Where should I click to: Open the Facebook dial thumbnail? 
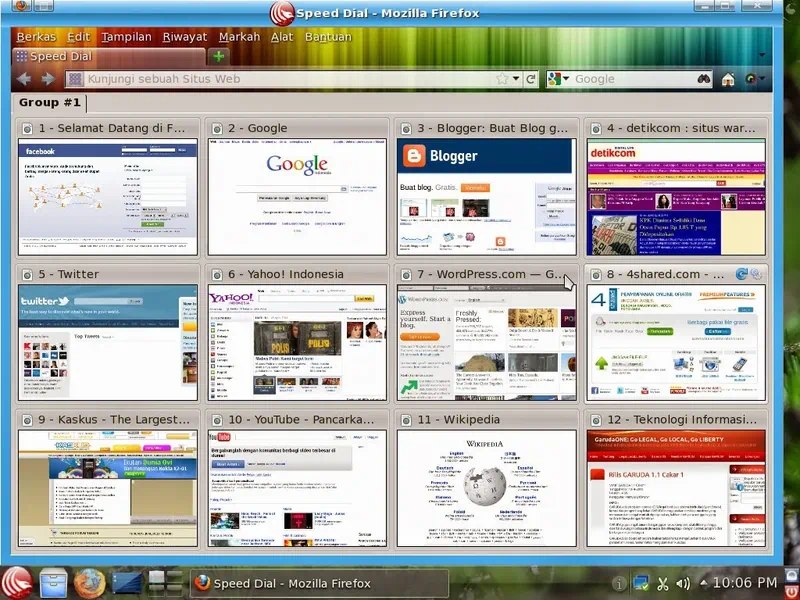(x=108, y=196)
